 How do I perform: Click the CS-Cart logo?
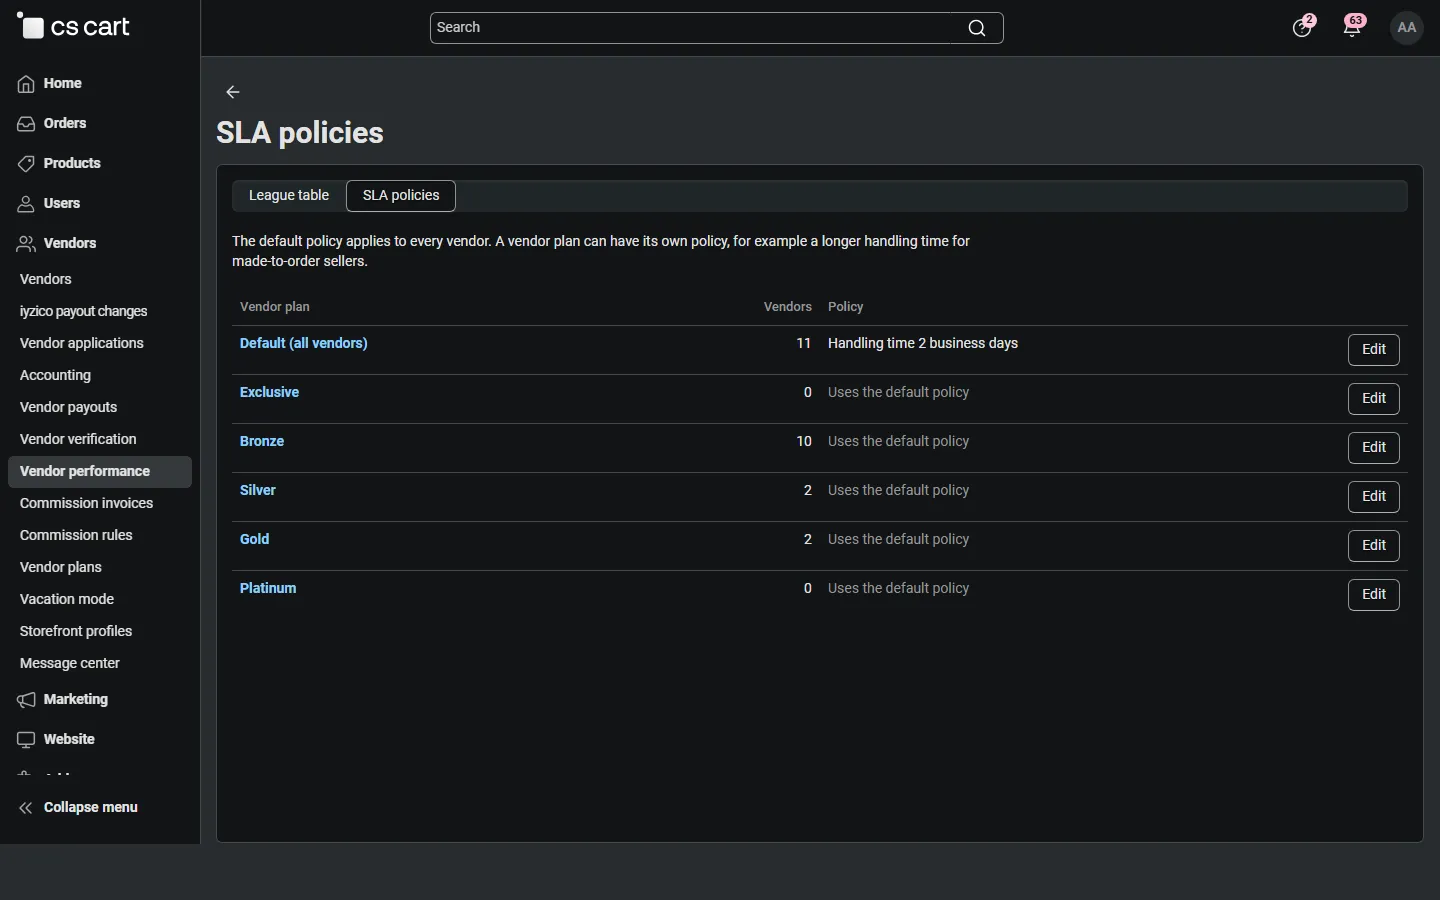pyautogui.click(x=74, y=27)
